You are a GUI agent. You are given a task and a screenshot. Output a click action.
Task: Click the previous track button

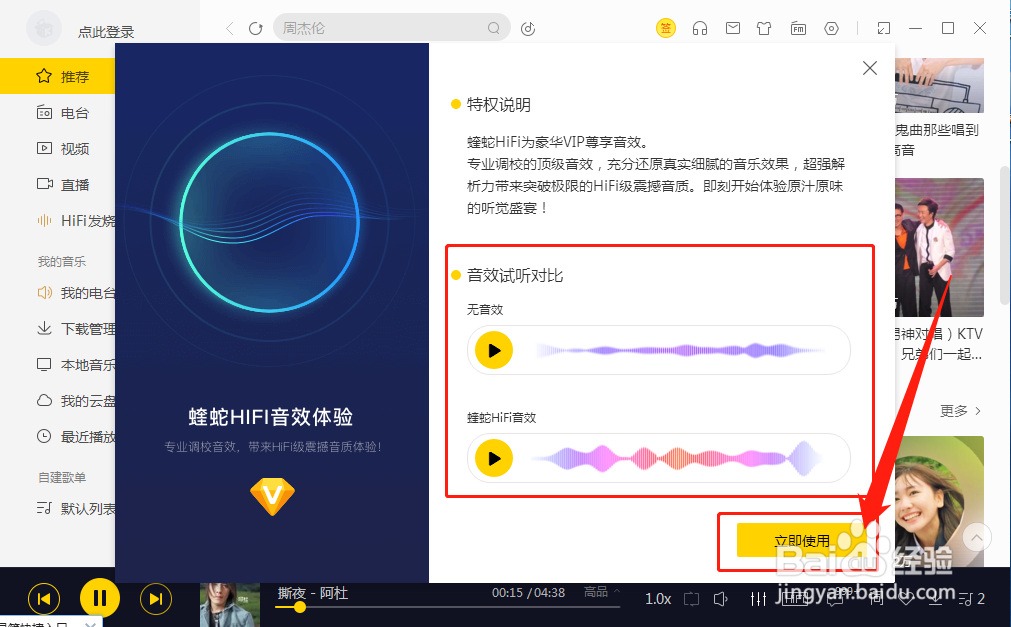44,599
